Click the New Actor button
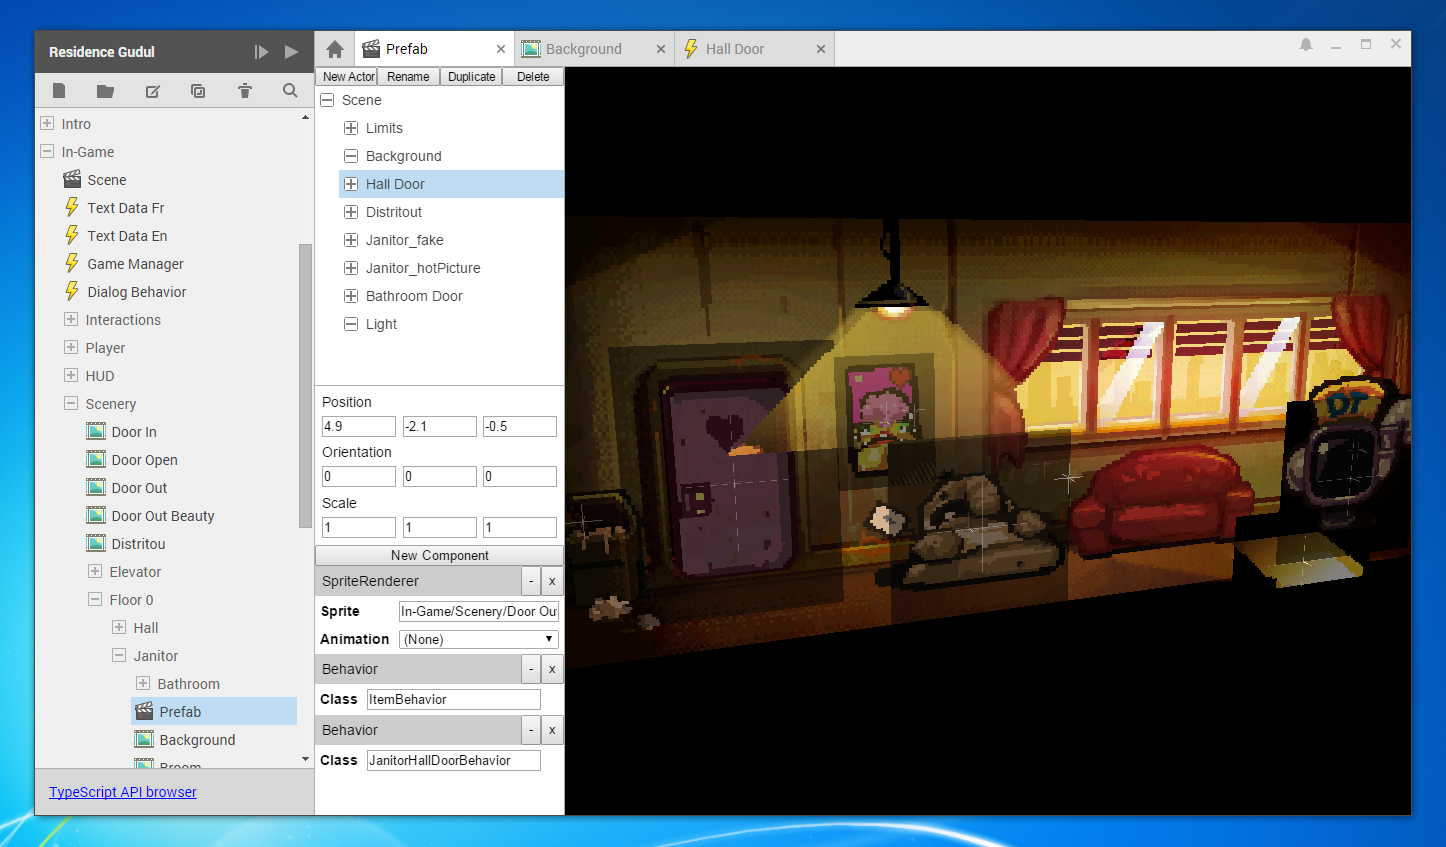 pyautogui.click(x=347, y=77)
